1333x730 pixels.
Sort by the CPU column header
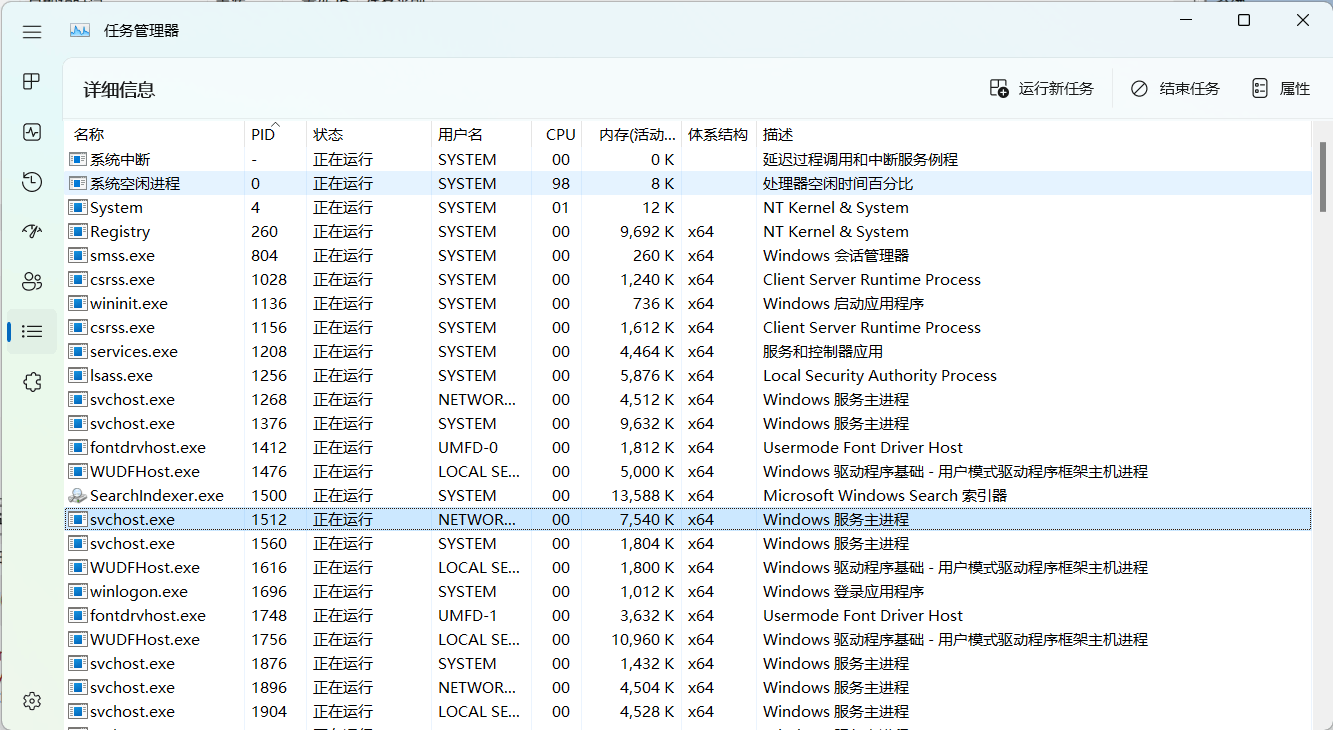(x=557, y=134)
